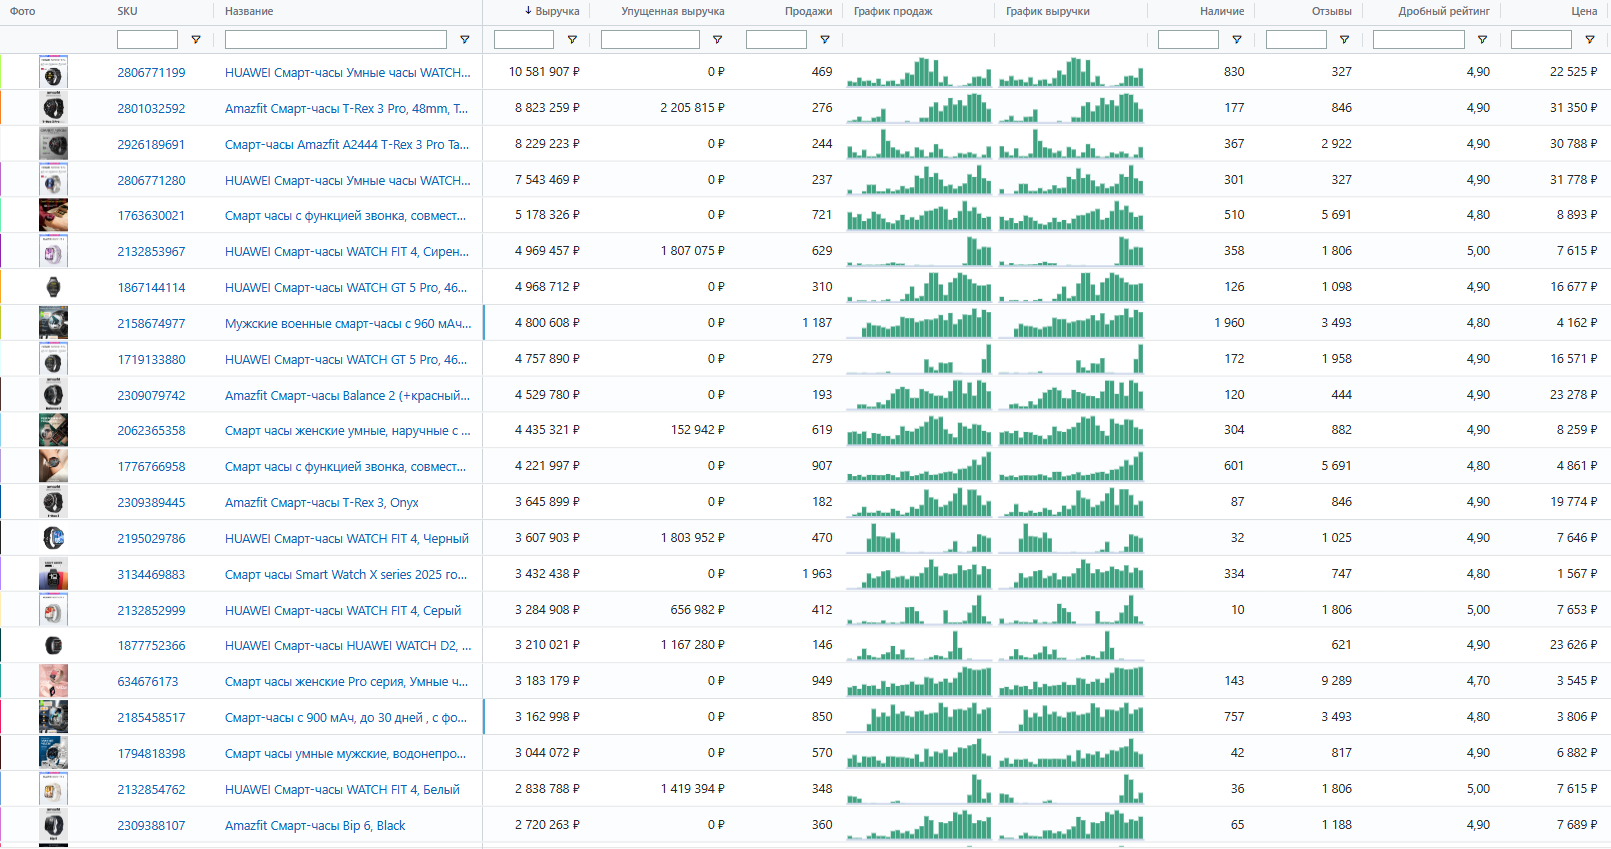Open the Дробный рейтинг filter funnel
This screenshot has width=1611, height=849.
click(1482, 40)
